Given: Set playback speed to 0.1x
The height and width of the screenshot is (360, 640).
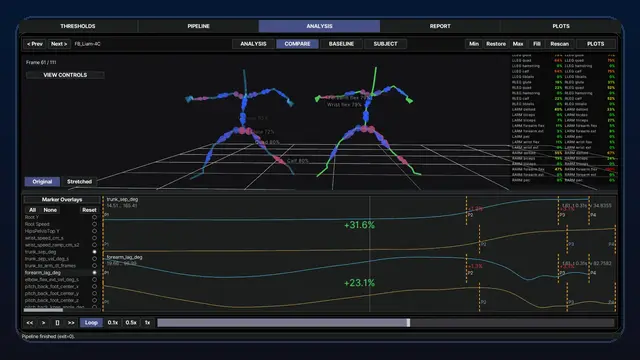Looking at the screenshot, I should point(113,322).
